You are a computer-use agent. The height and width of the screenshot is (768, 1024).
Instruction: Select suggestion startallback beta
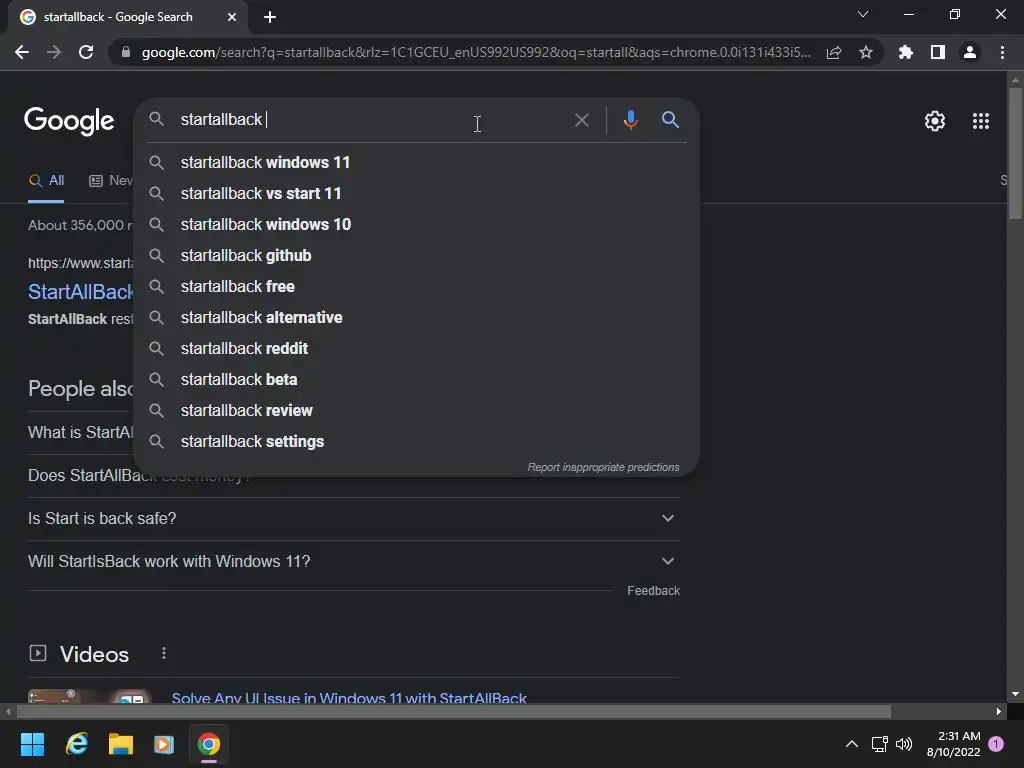(x=417, y=379)
